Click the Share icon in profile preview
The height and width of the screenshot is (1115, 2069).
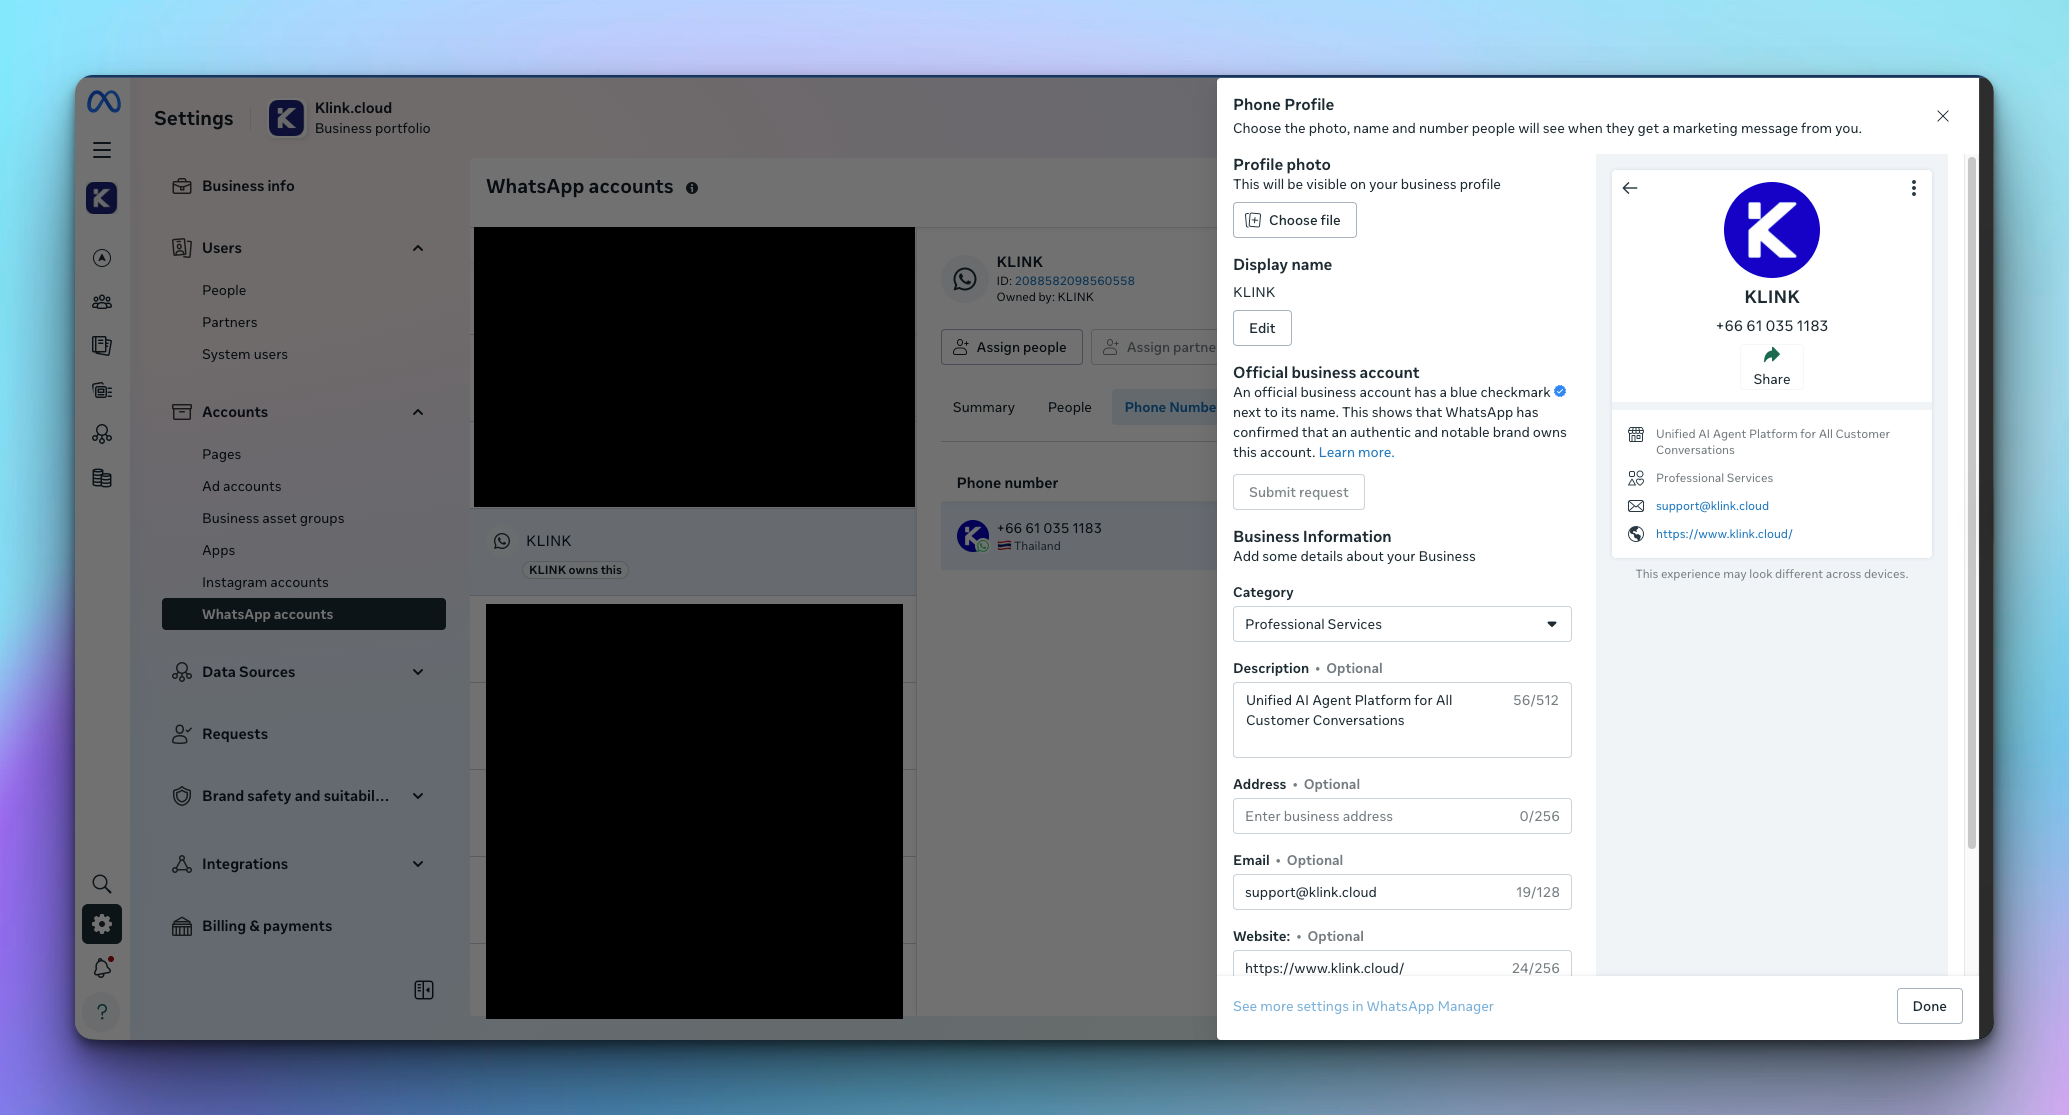(x=1771, y=356)
